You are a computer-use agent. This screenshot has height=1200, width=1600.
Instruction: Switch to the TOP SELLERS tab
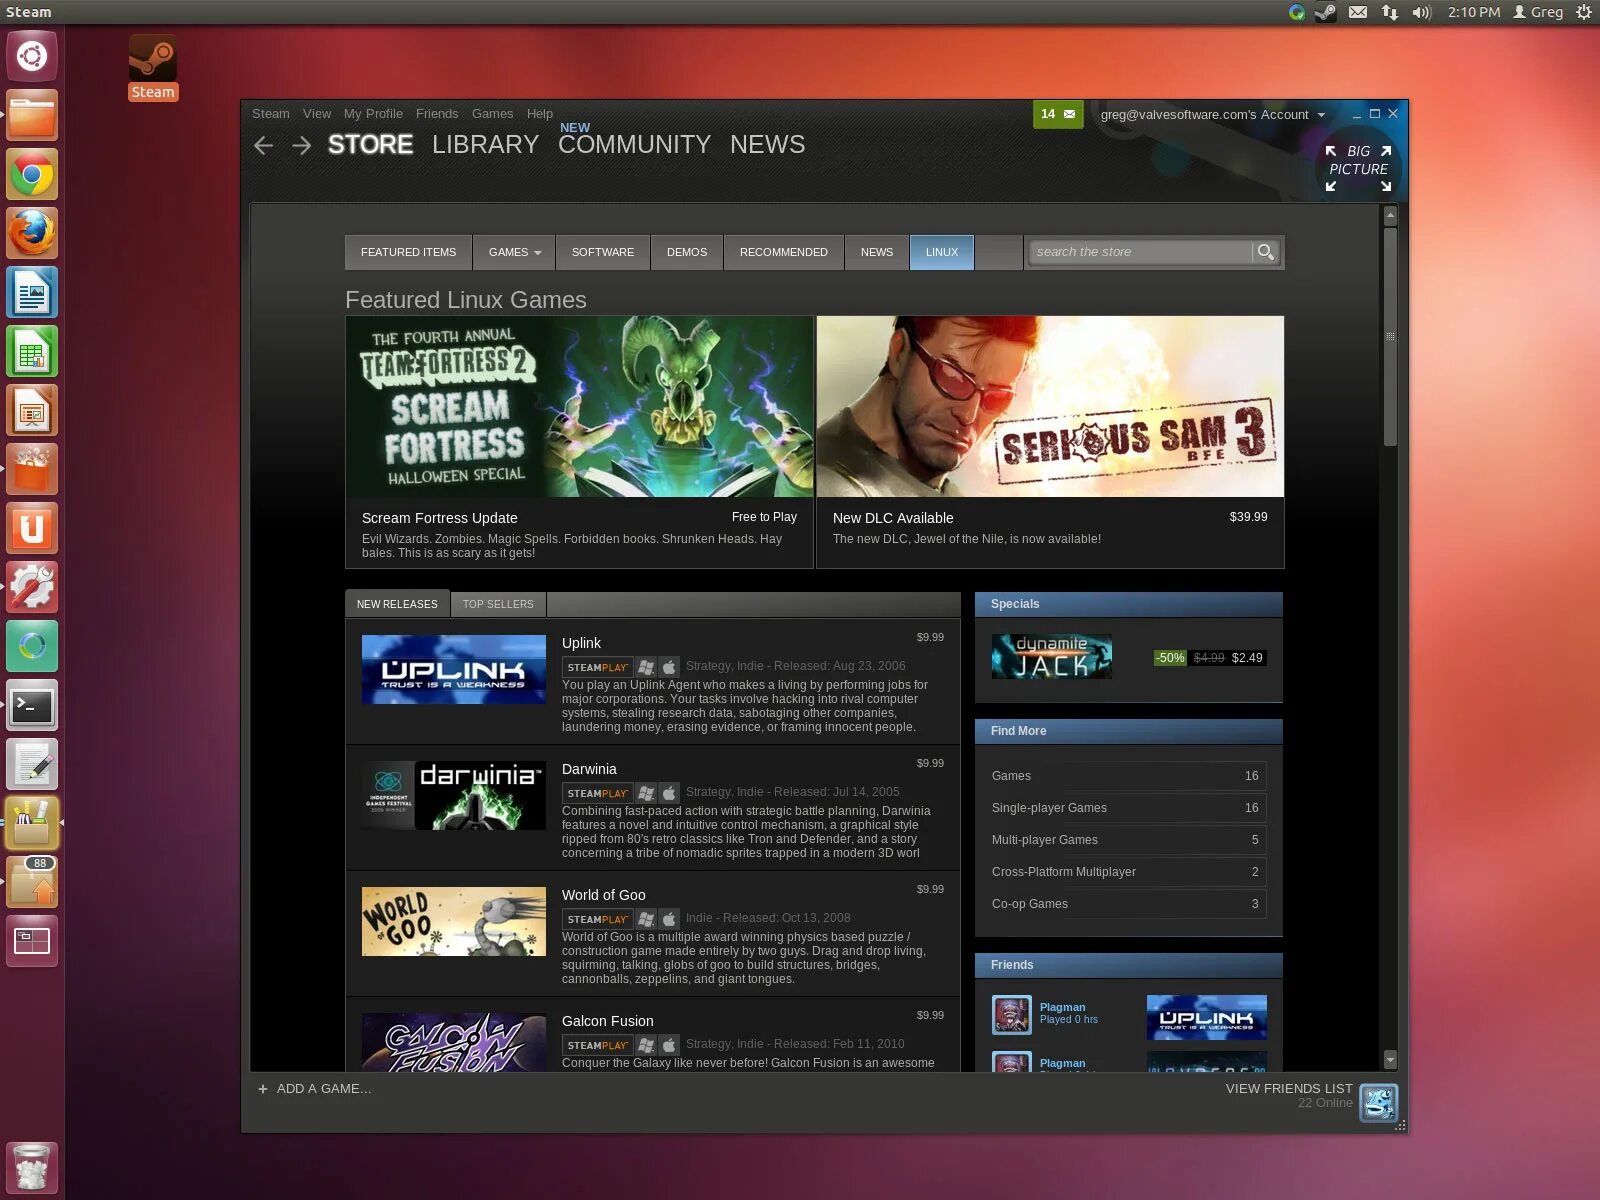tap(497, 604)
